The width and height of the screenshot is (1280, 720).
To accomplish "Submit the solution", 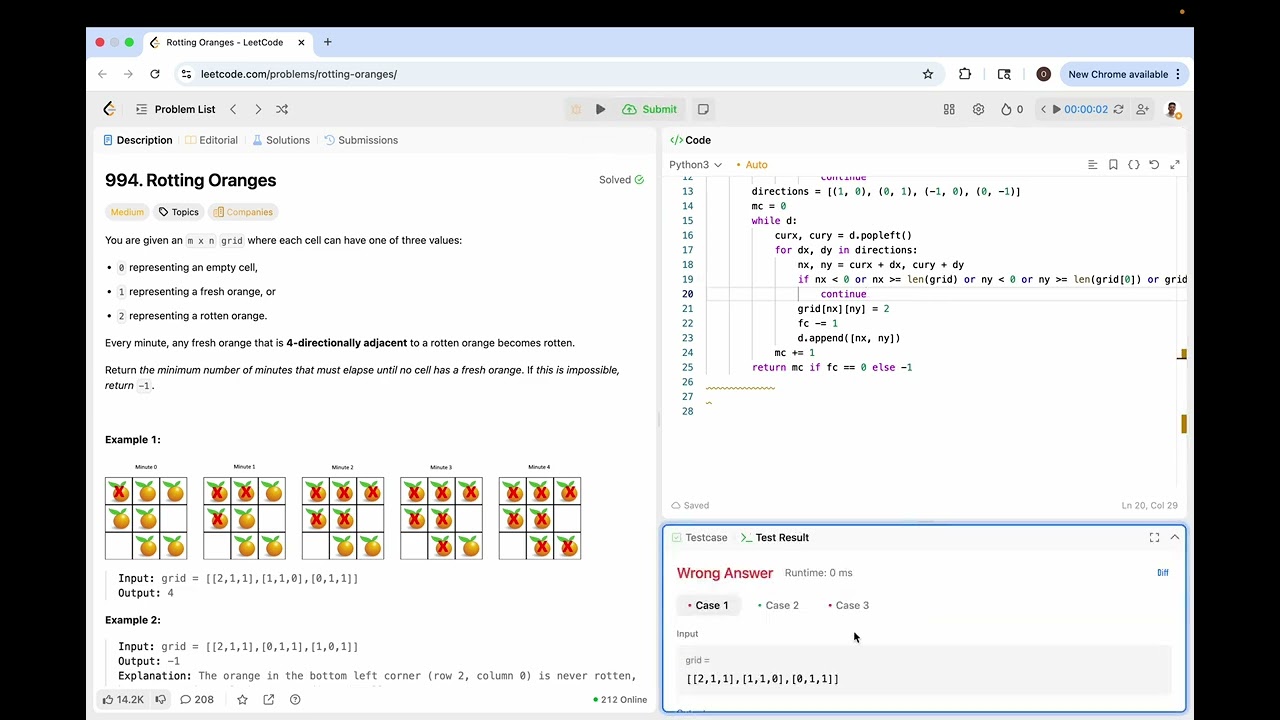I will point(650,109).
